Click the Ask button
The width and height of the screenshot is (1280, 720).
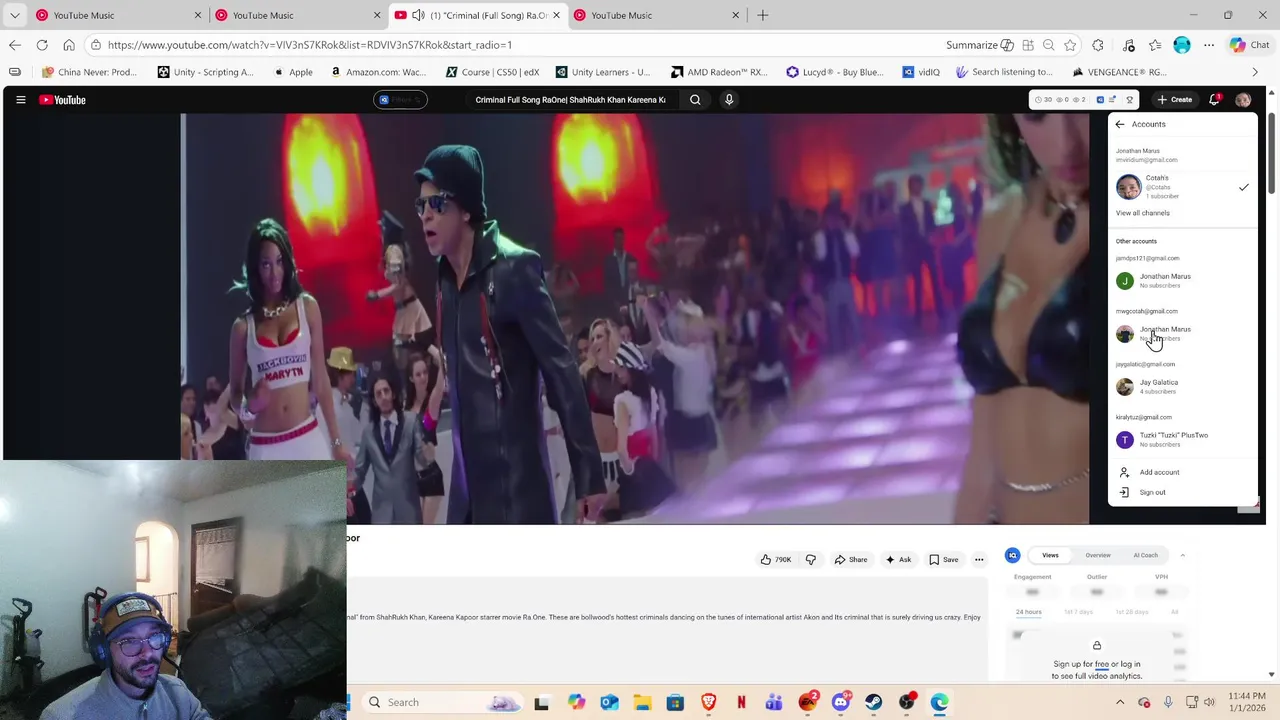(898, 560)
